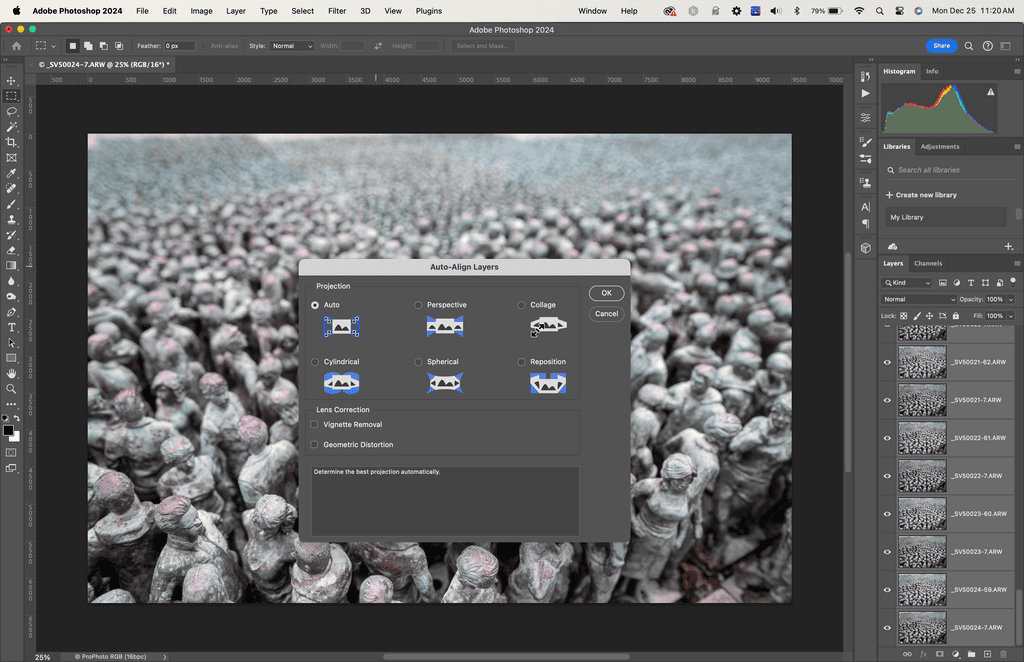This screenshot has width=1024, height=662.
Task: Select the Move tool
Action: (x=11, y=81)
